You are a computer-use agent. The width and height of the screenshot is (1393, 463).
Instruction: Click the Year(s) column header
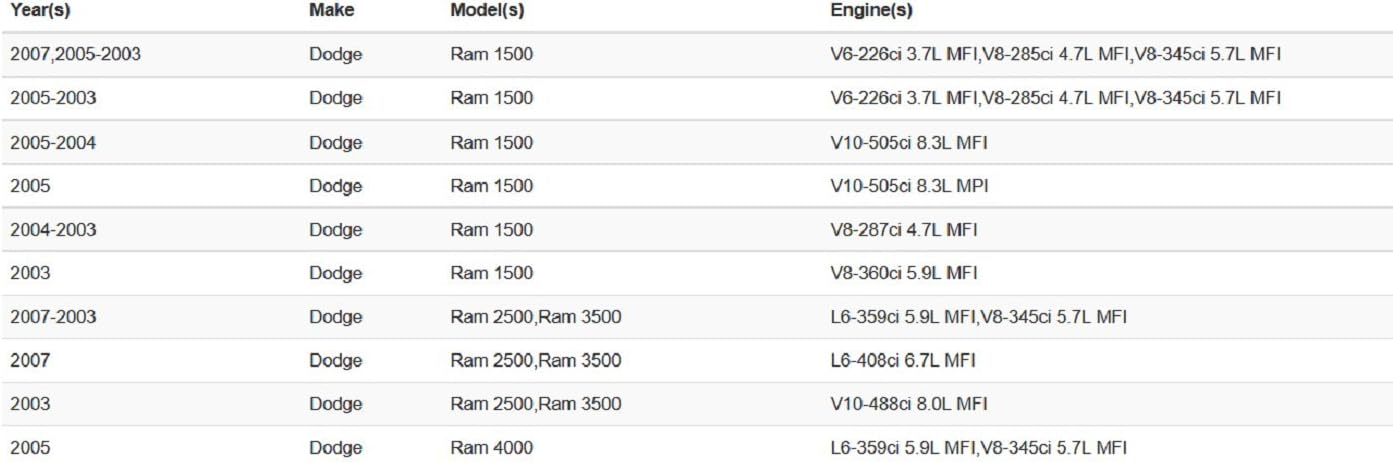[x=40, y=11]
